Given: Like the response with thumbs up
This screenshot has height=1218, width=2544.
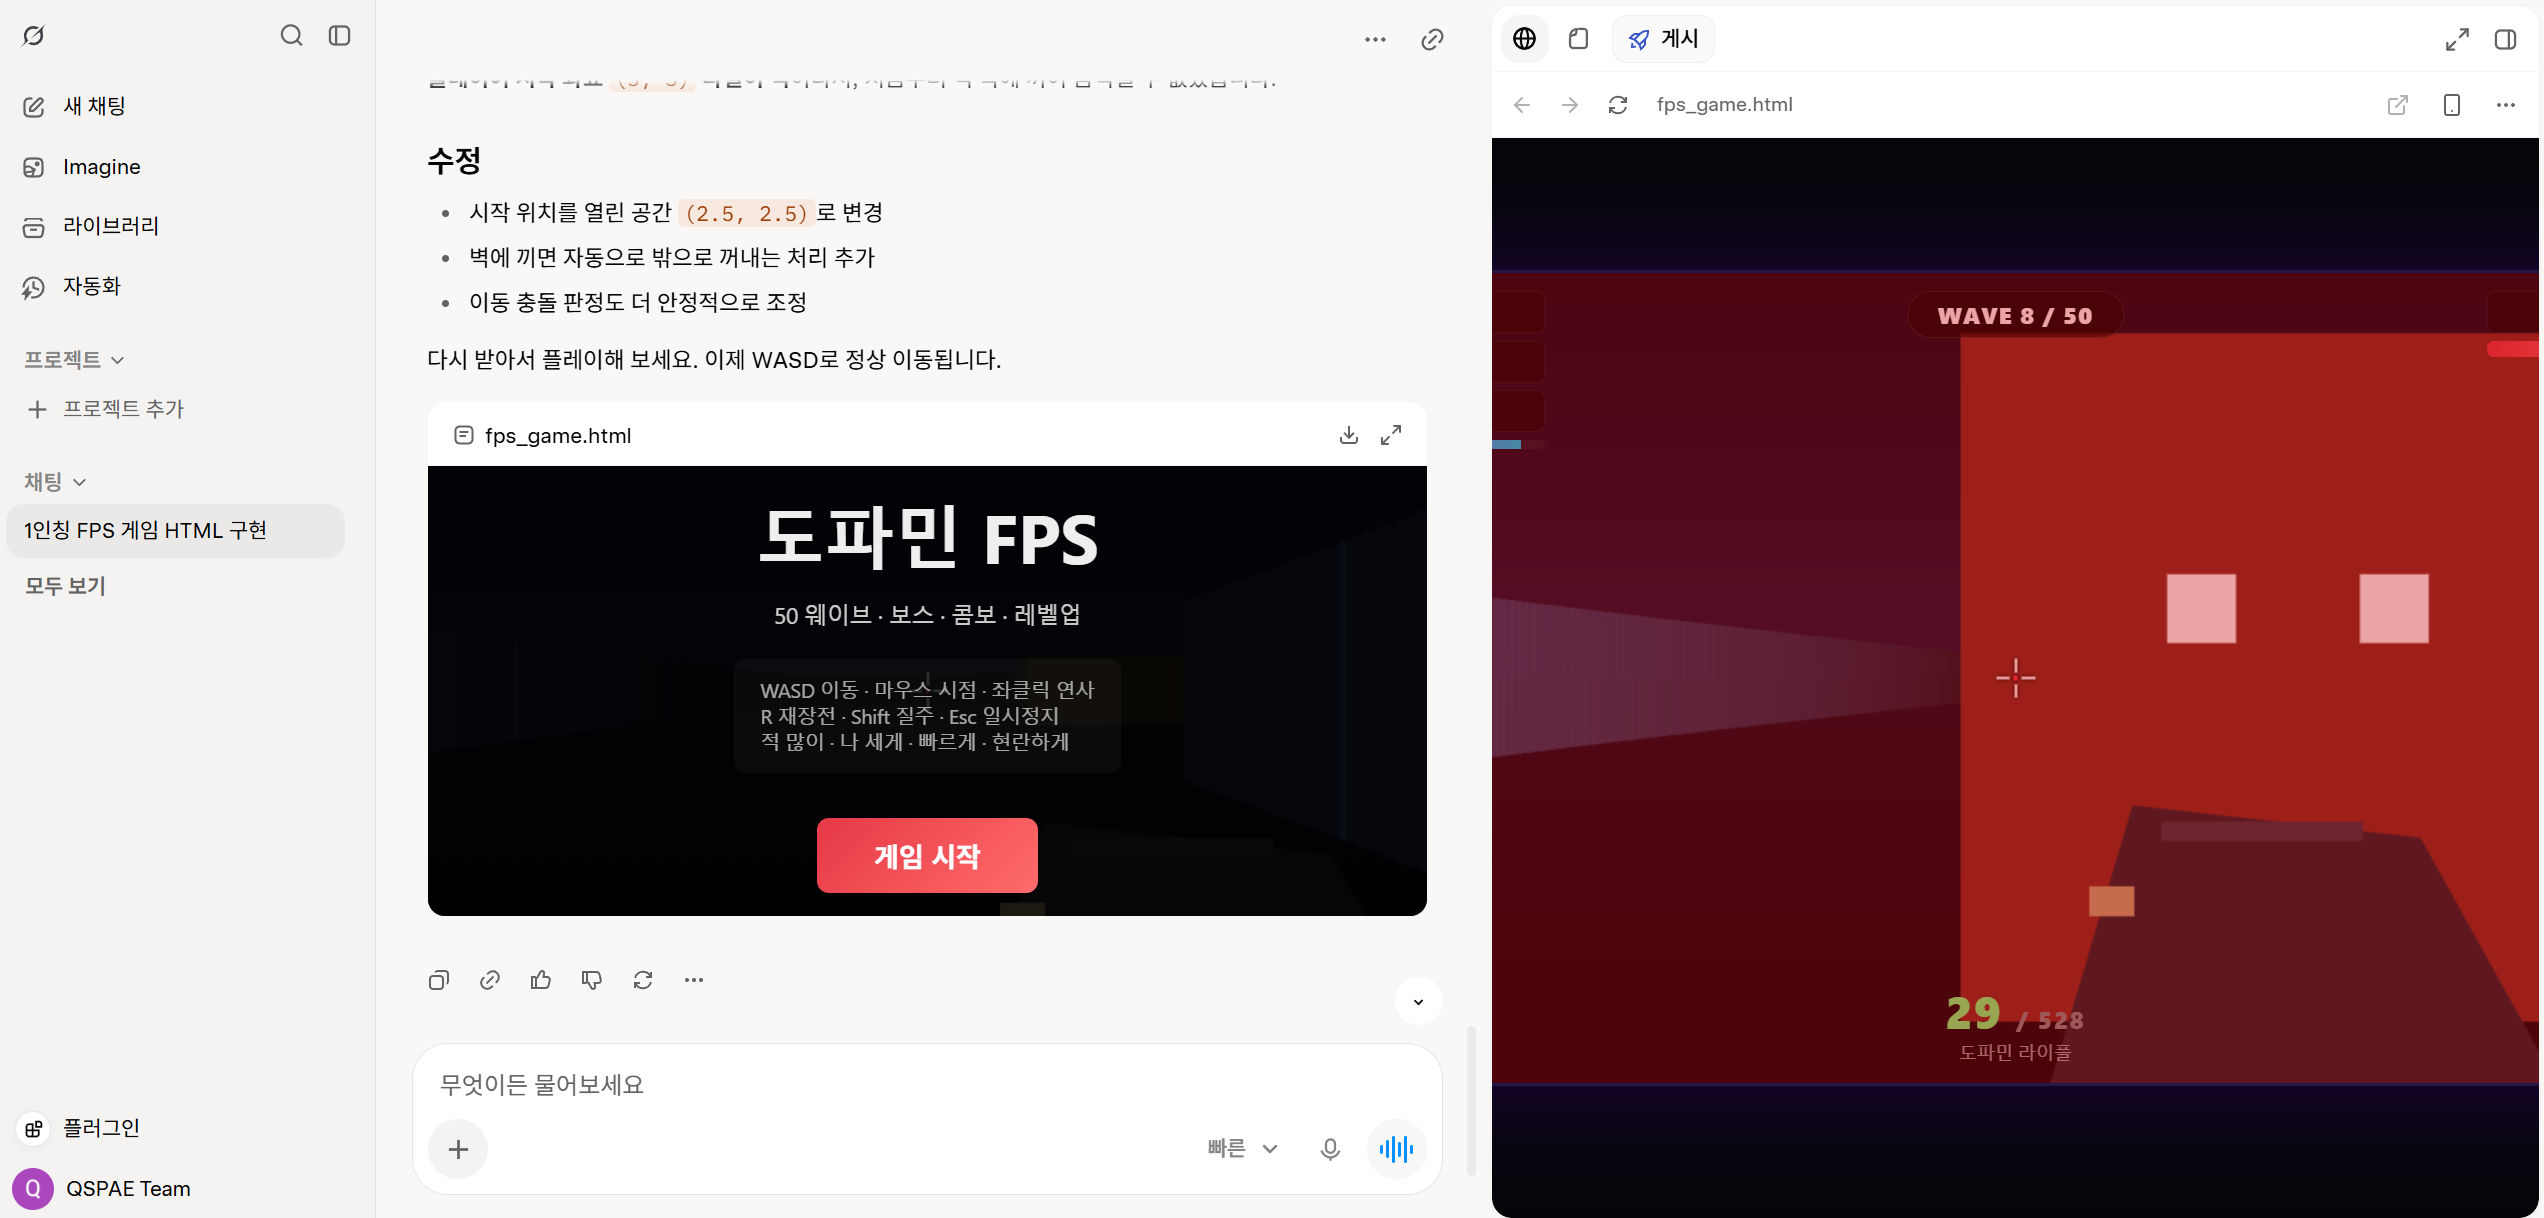Looking at the screenshot, I should click(x=541, y=980).
